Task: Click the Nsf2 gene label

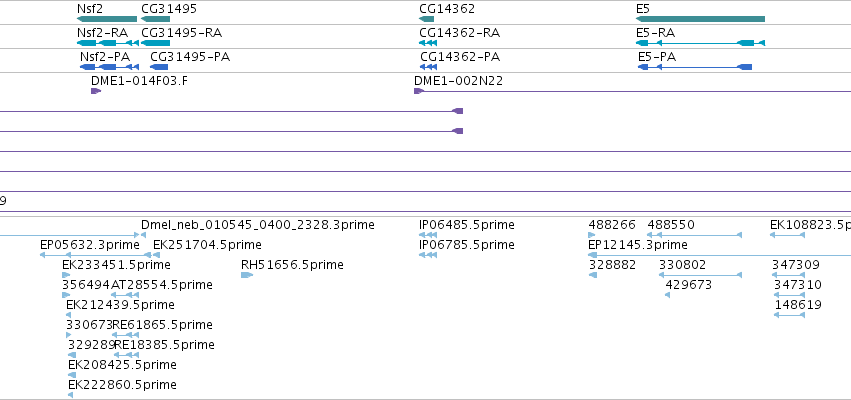Action: pos(90,9)
